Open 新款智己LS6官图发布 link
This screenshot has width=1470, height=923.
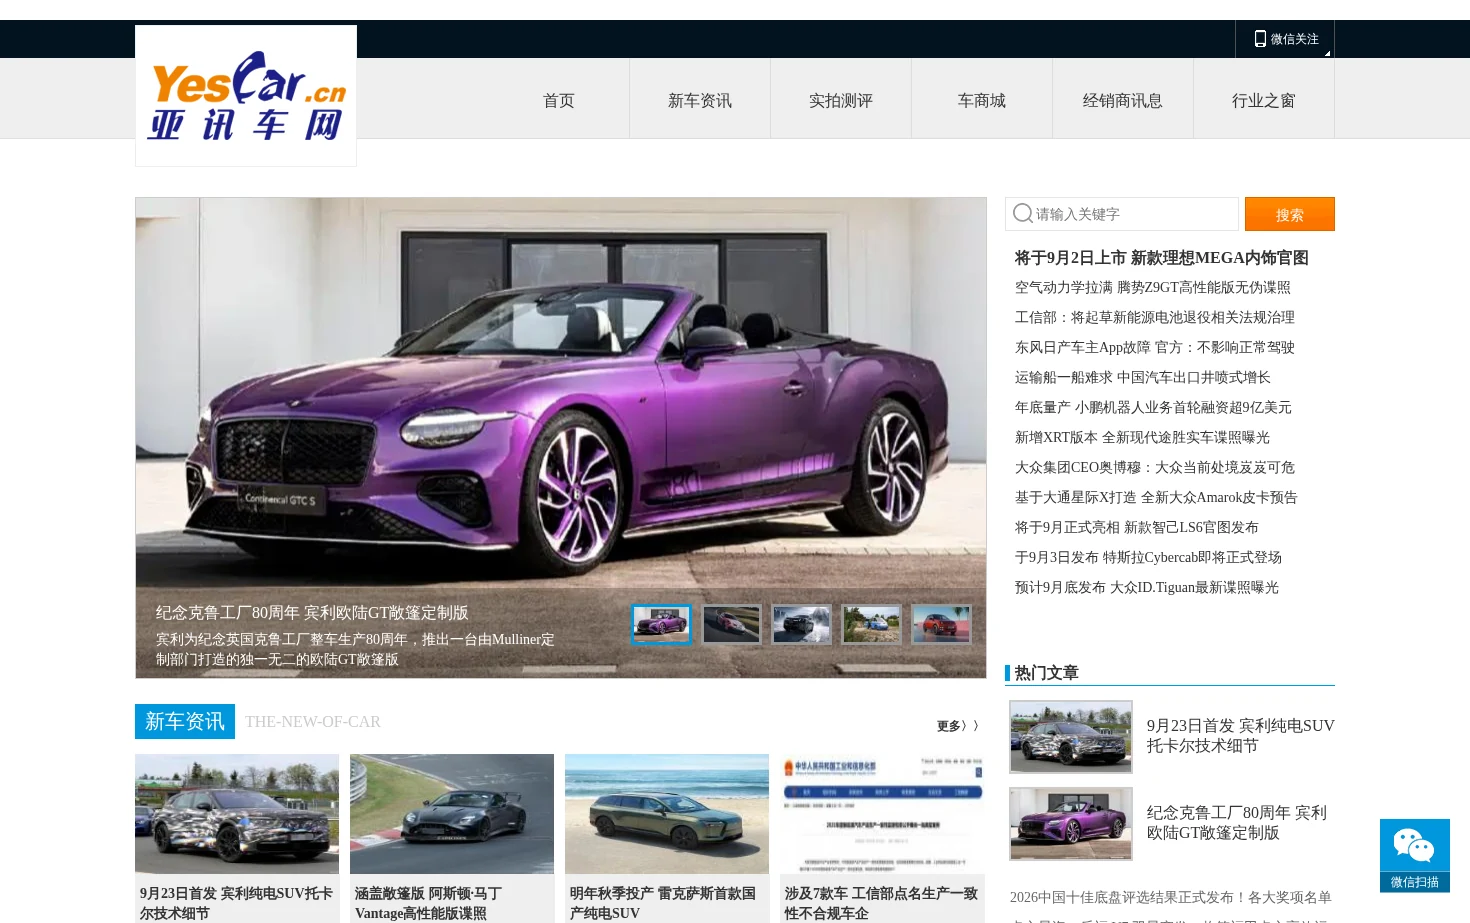(x=1137, y=527)
